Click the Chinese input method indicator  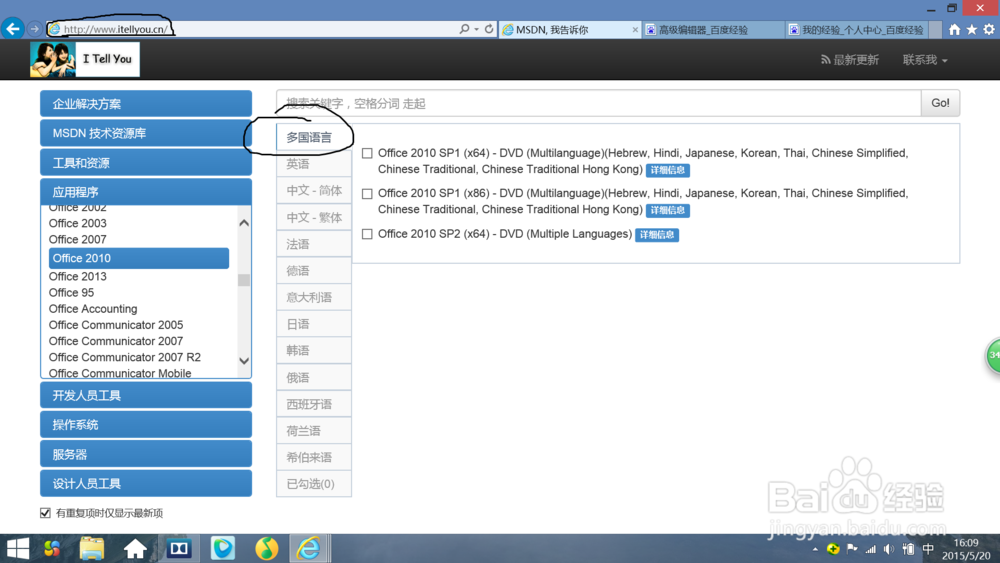click(x=928, y=548)
